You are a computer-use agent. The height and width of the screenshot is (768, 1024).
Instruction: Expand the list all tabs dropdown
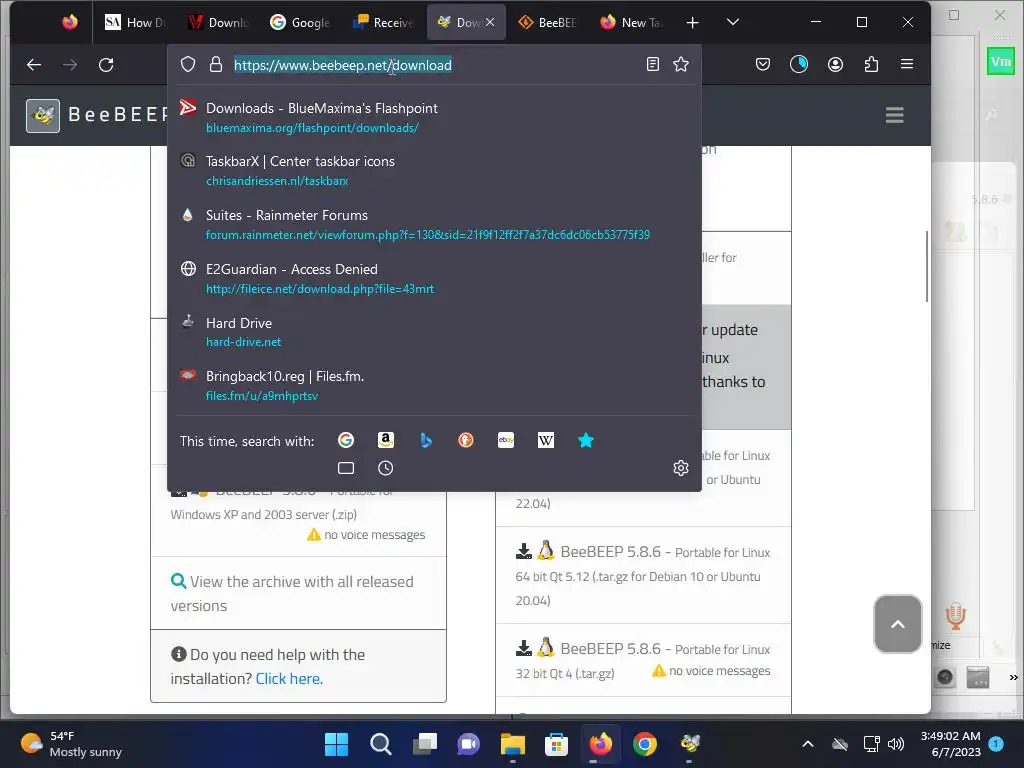point(733,22)
